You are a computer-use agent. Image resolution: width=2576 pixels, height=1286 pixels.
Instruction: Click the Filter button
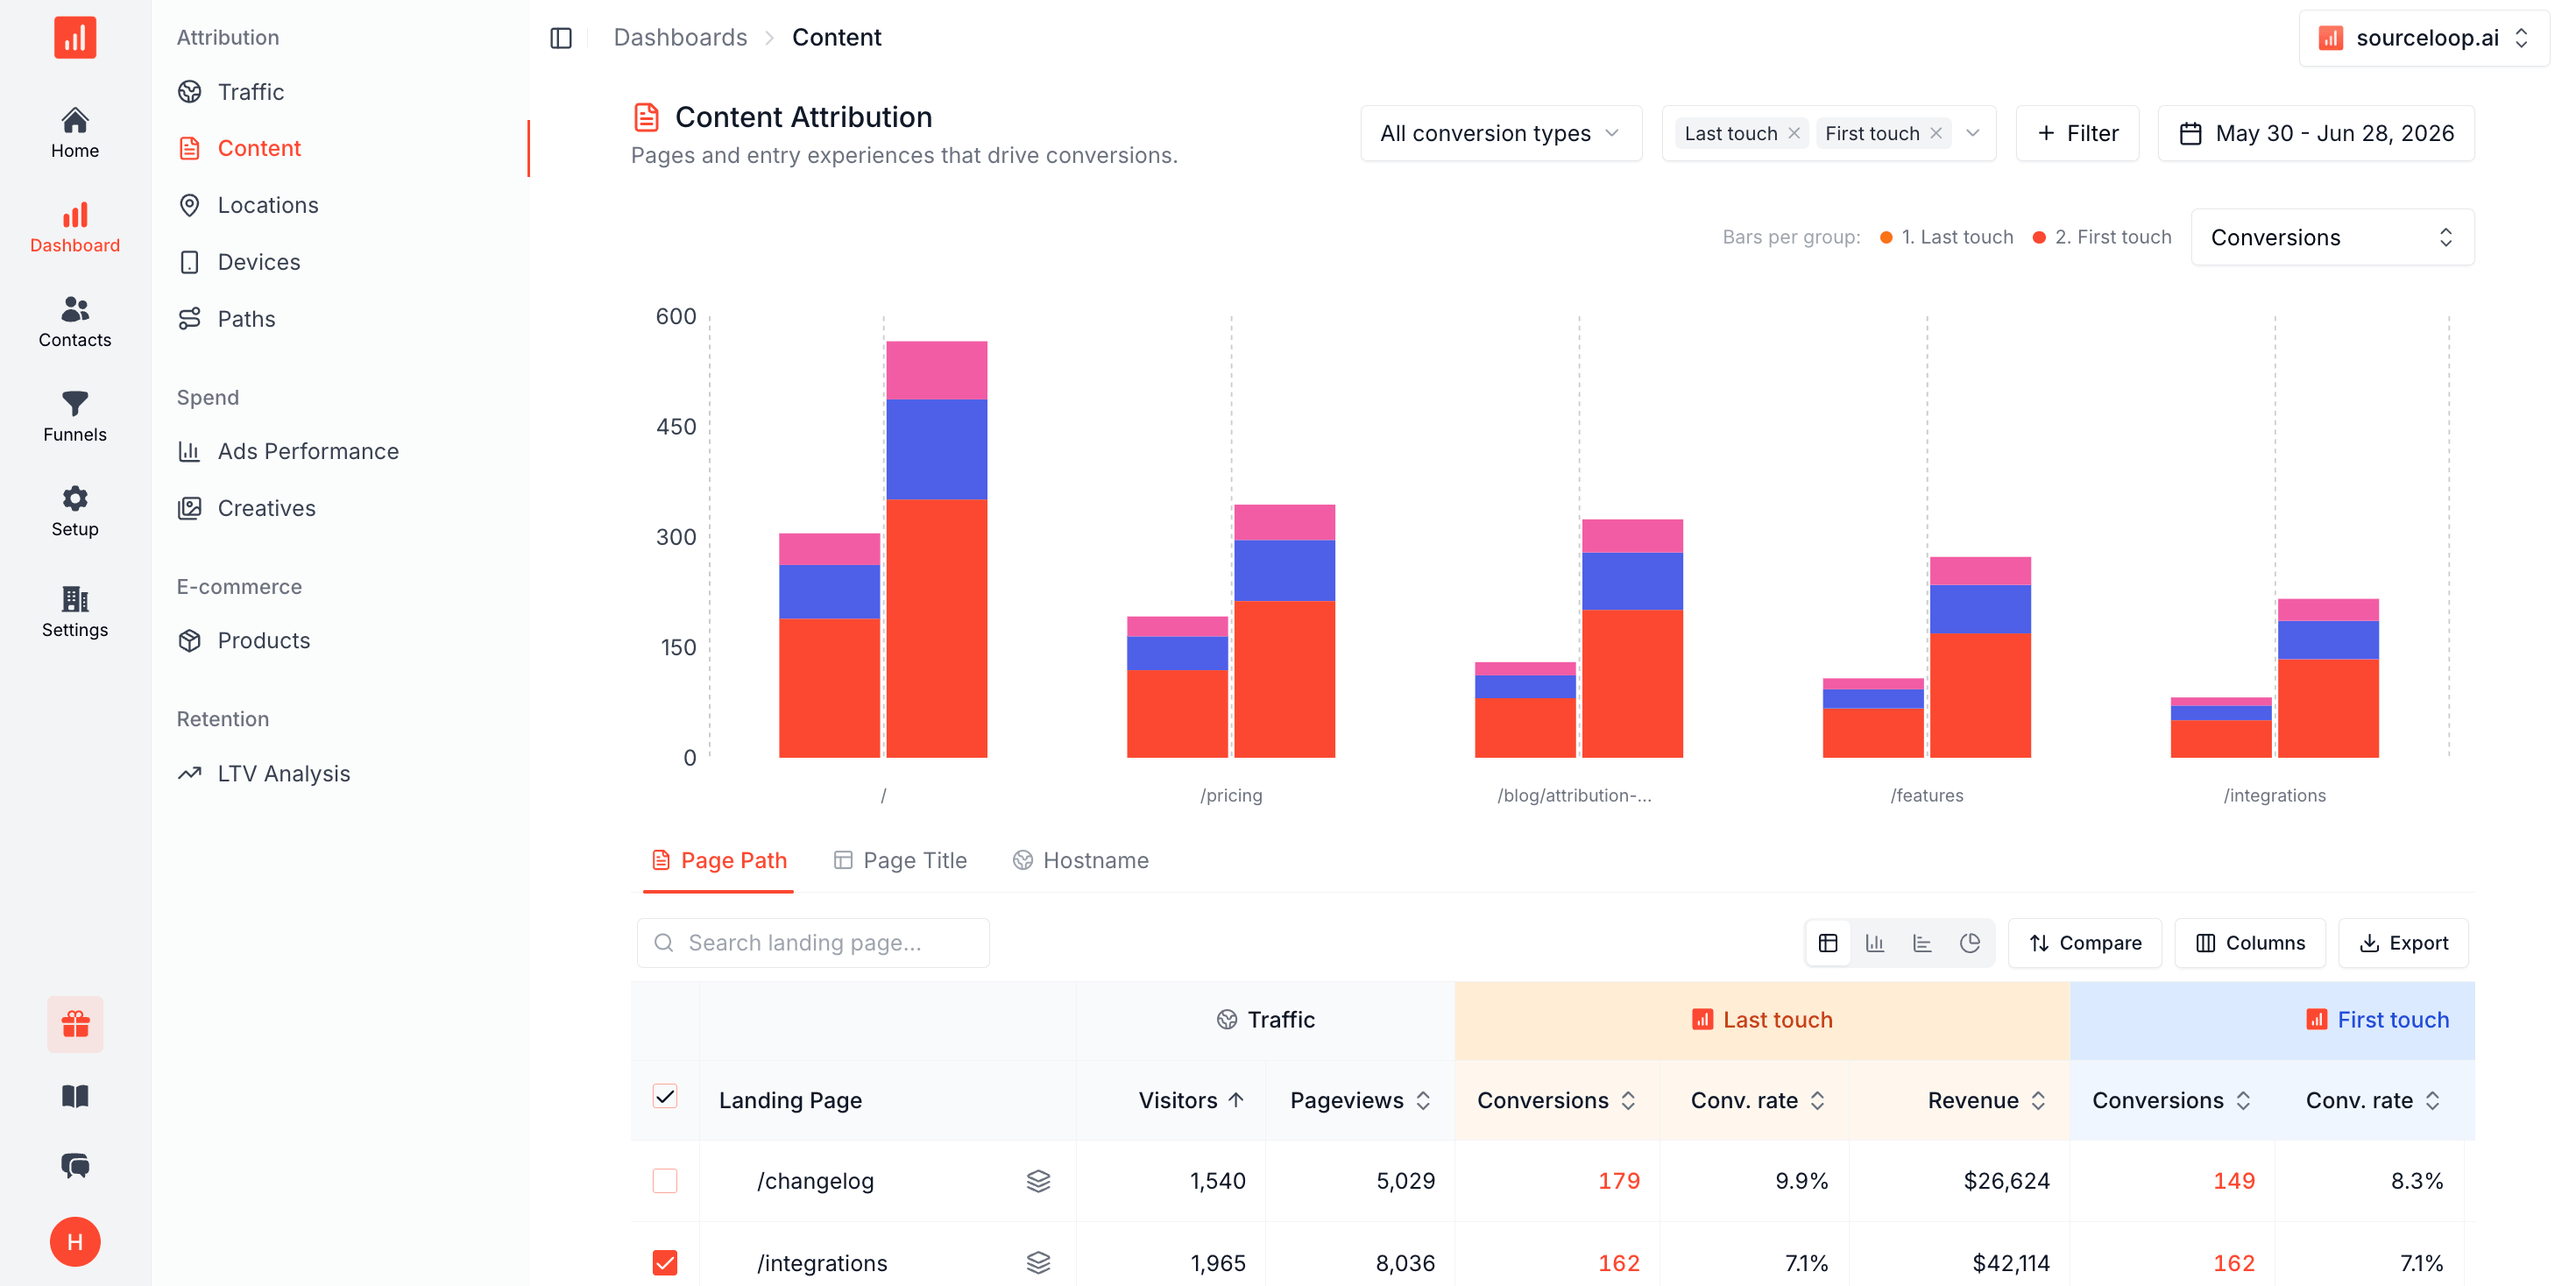tap(2078, 133)
